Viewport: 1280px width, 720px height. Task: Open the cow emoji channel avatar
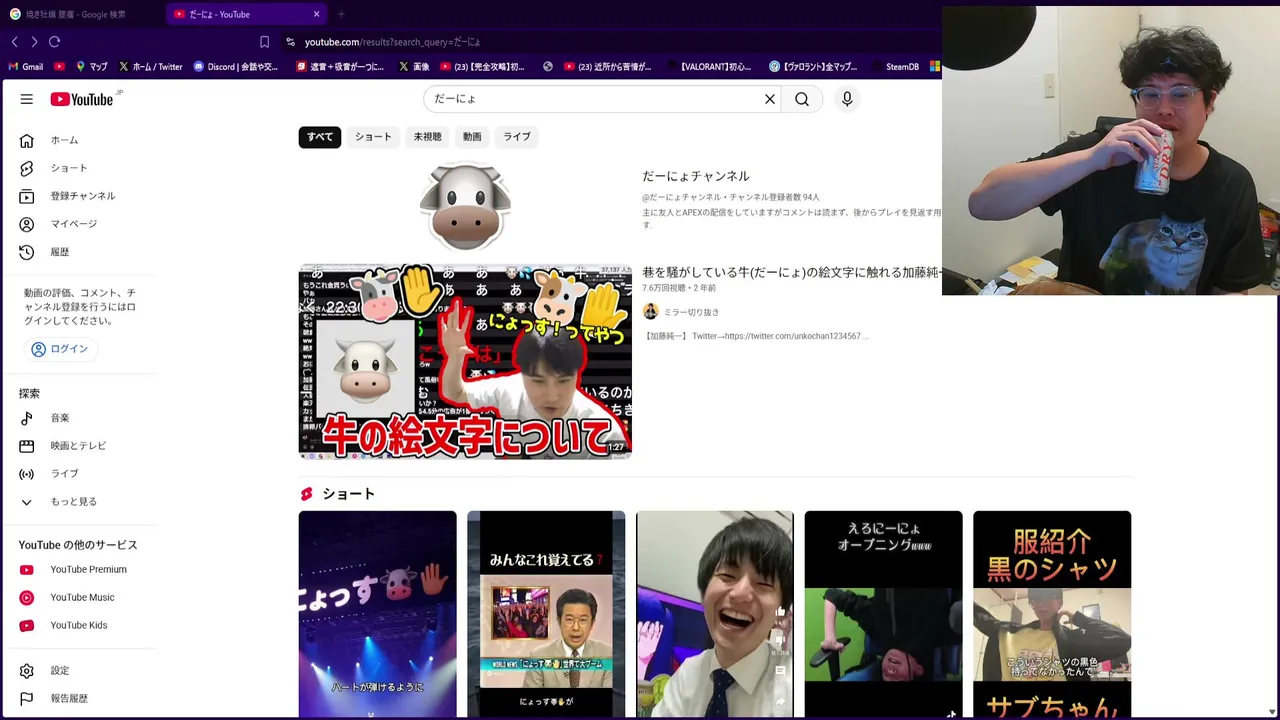(465, 207)
